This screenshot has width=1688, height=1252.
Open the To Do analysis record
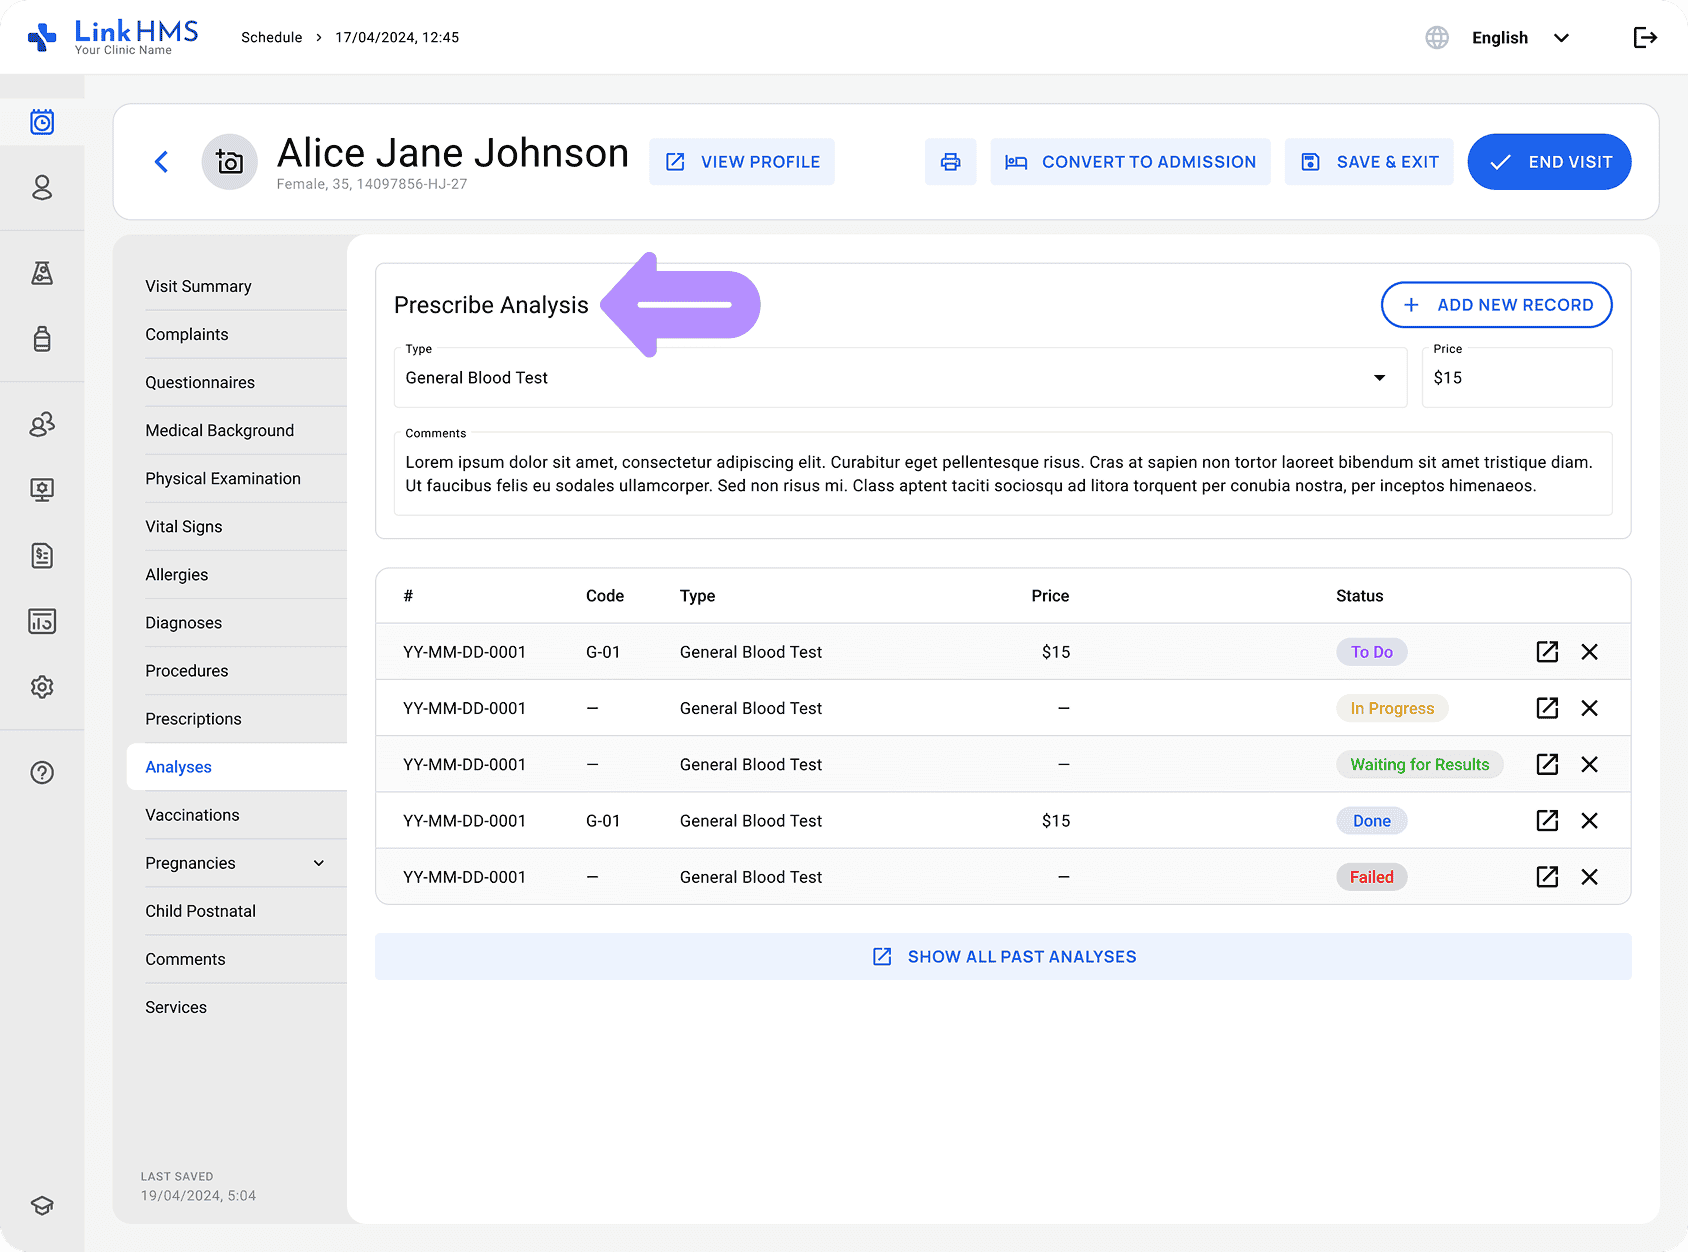(x=1547, y=652)
